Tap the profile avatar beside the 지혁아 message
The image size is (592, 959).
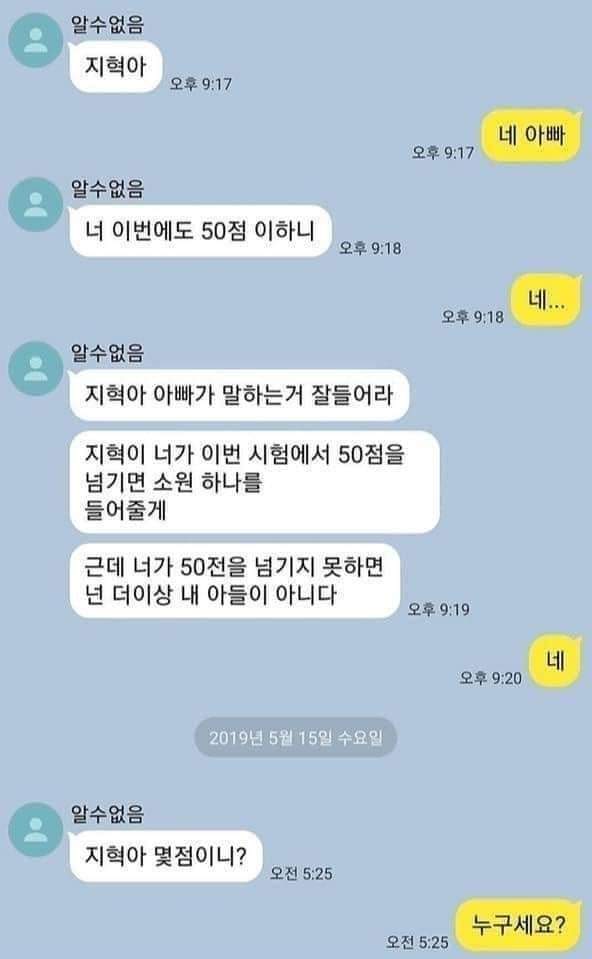(x=35, y=40)
